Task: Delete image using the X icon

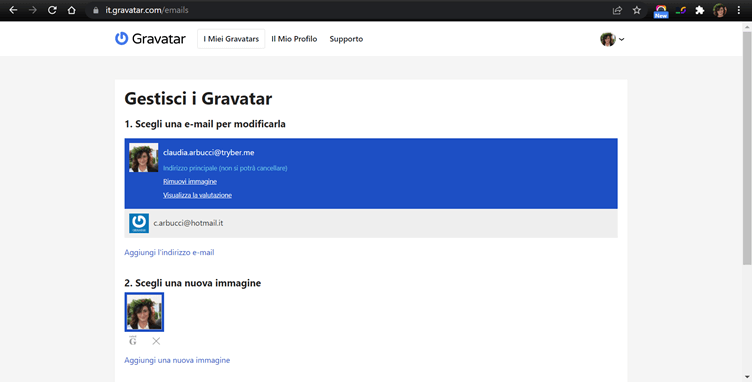Action: [x=156, y=341]
